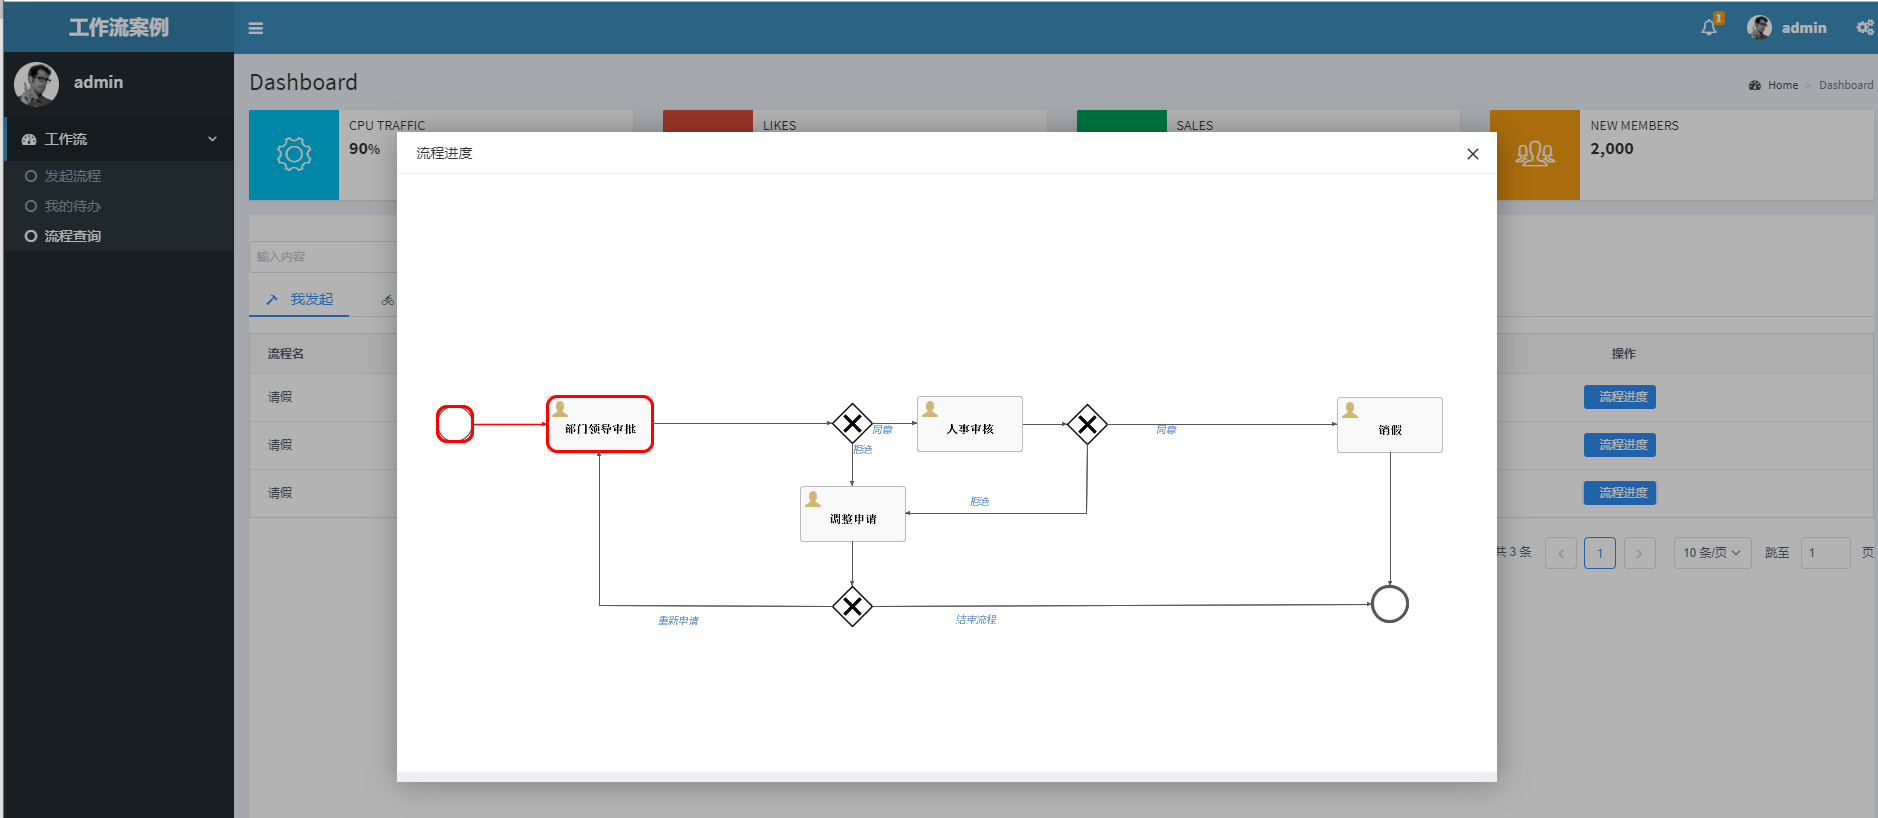This screenshot has height=818, width=1878.
Task: Click the admin avatar in the top bar
Action: (x=1759, y=27)
